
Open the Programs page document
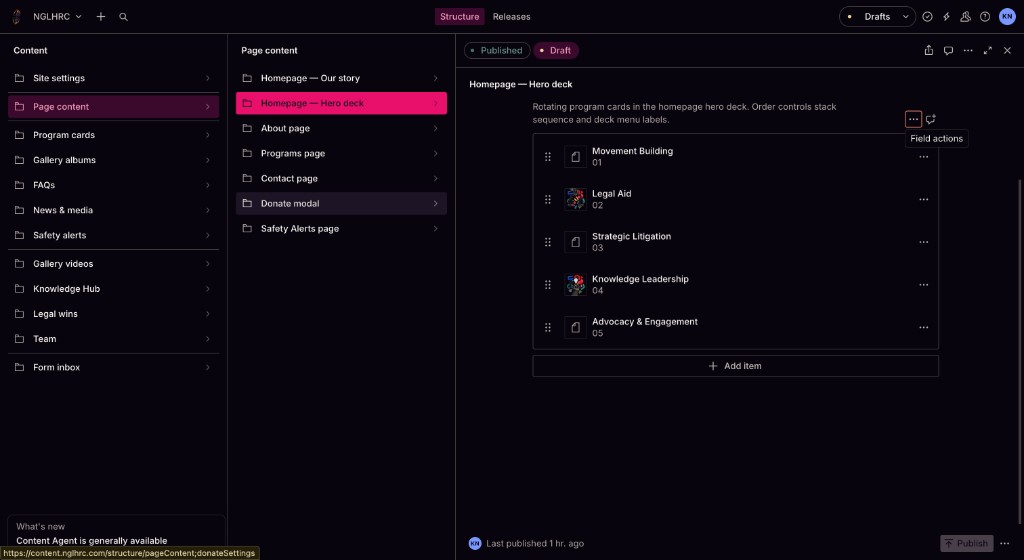[341, 153]
